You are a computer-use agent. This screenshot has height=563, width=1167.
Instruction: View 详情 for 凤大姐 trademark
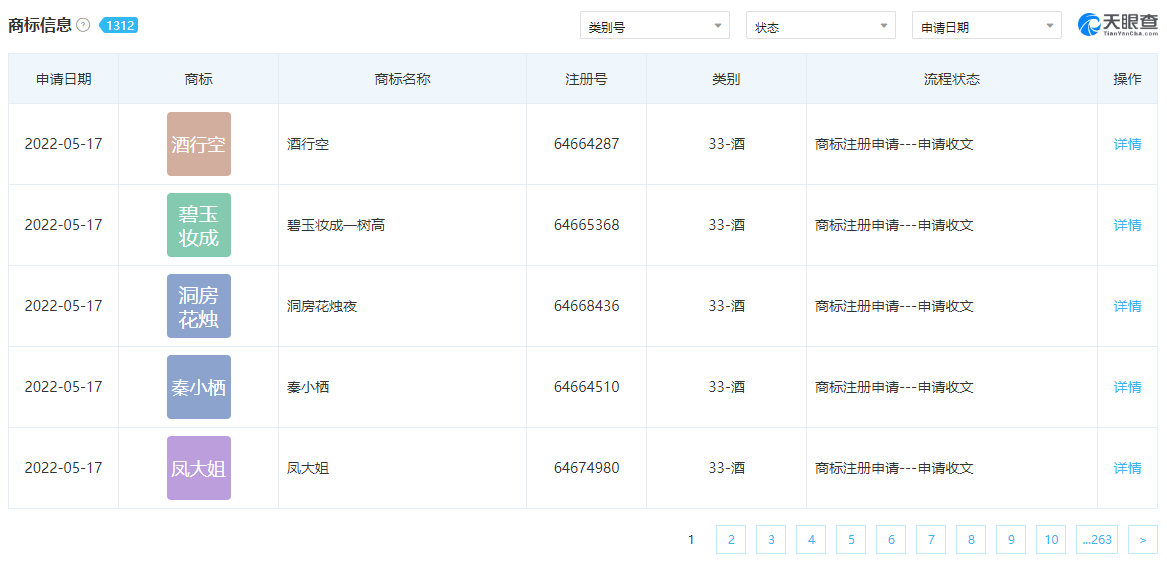[1127, 468]
